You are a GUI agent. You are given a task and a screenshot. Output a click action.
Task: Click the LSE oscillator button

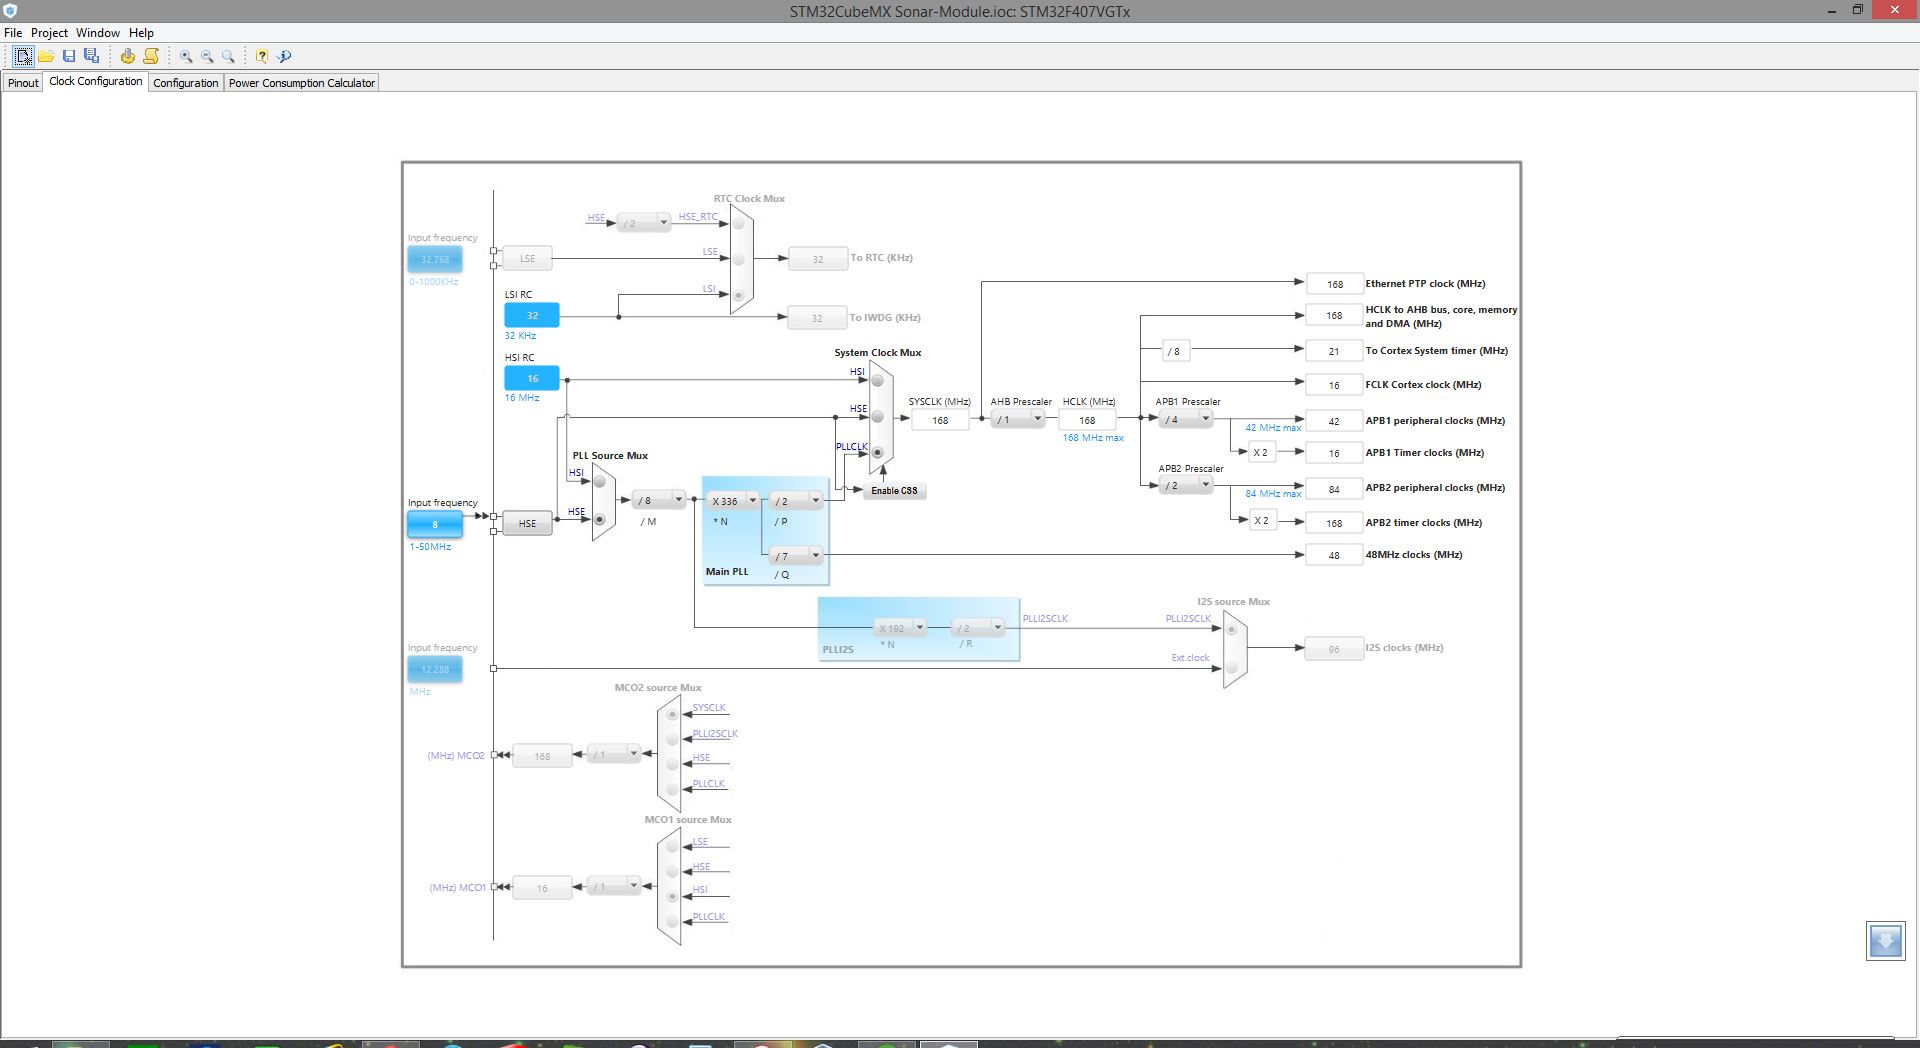point(527,259)
